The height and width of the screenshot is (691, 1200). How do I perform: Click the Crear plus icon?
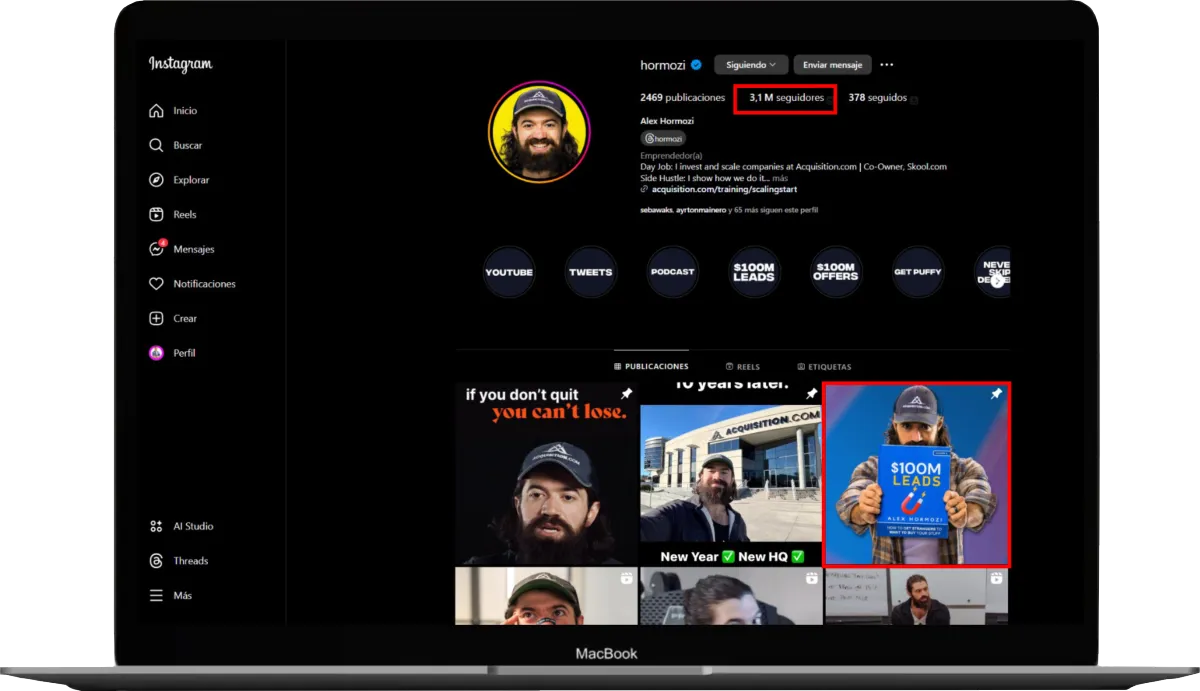point(156,318)
